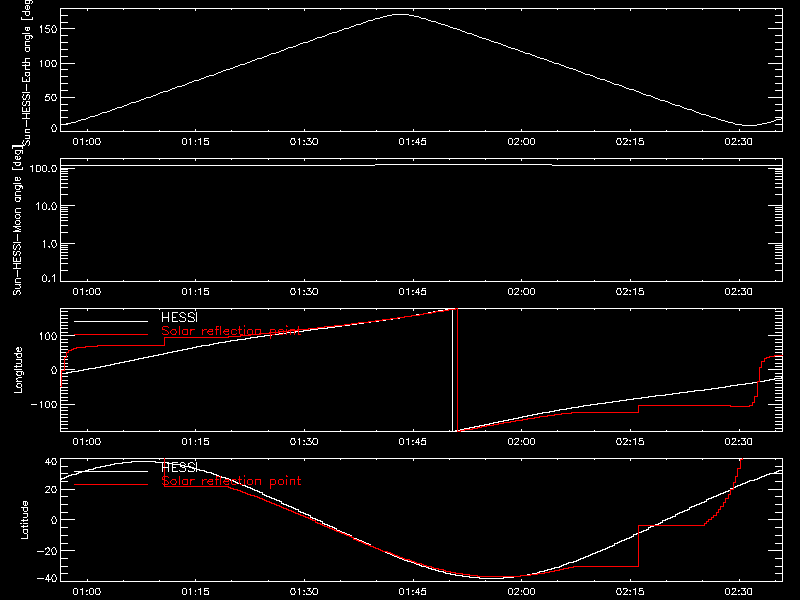
Task: Click 02:30 under the Earth angle plot
Action: (739, 142)
